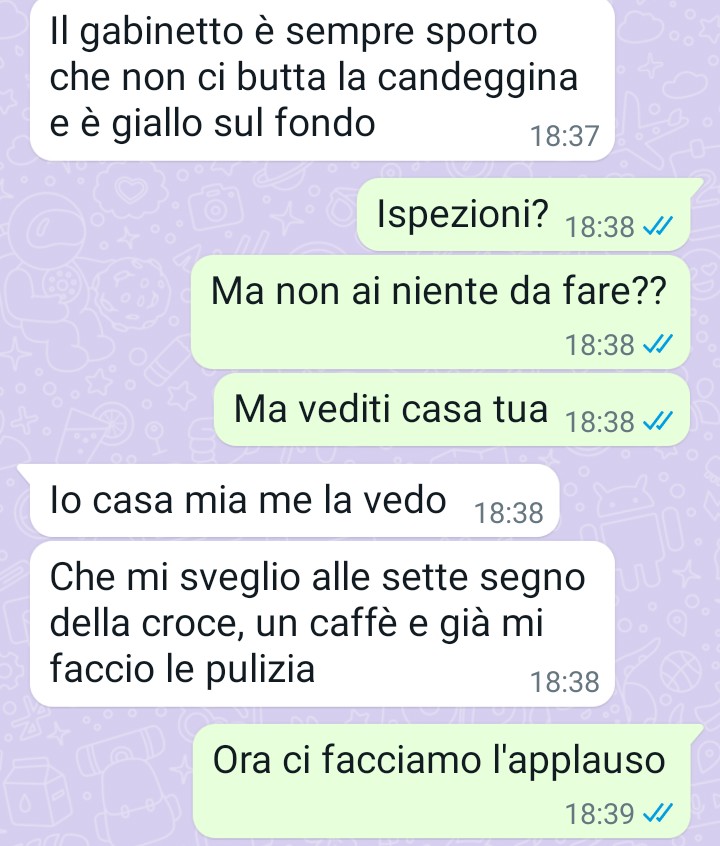Tap the 18:37 timestamp on first message

[565, 136]
